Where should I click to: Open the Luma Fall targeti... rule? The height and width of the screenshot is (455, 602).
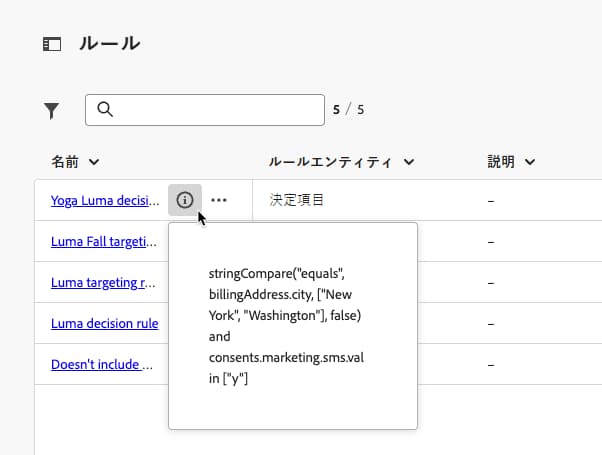click(x=104, y=242)
